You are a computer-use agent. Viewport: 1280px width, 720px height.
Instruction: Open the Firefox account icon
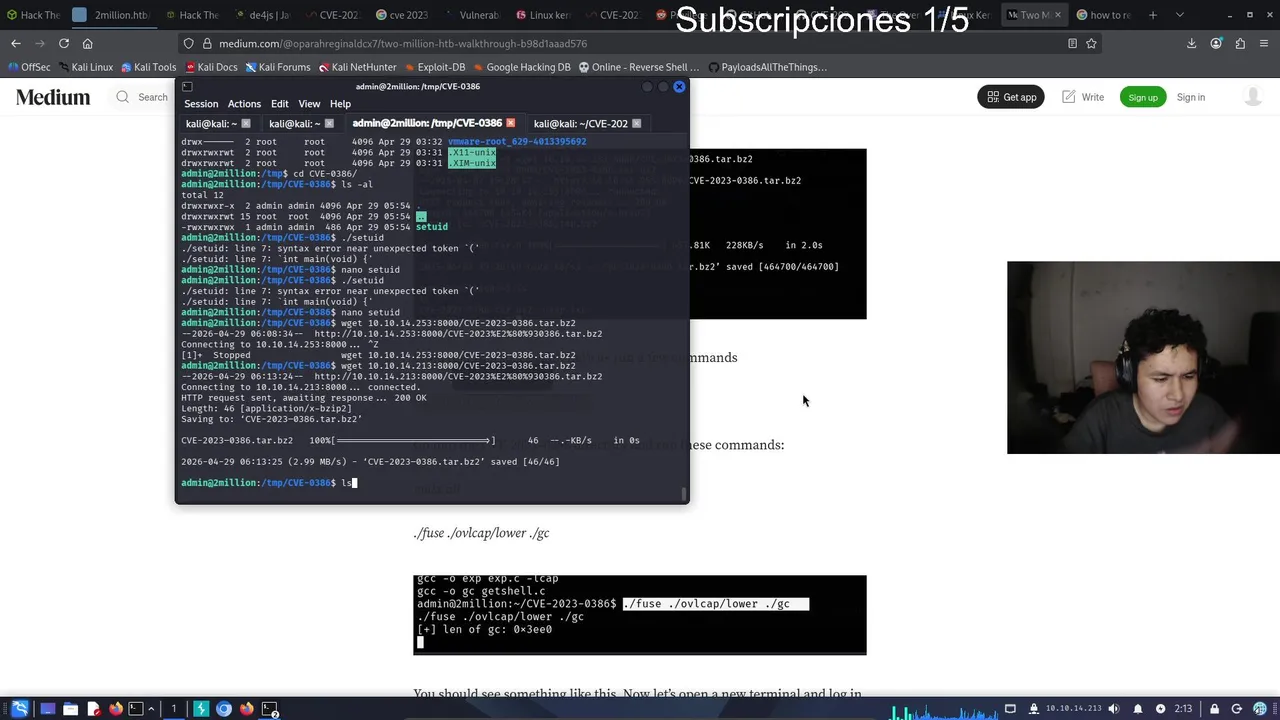coord(1216,43)
